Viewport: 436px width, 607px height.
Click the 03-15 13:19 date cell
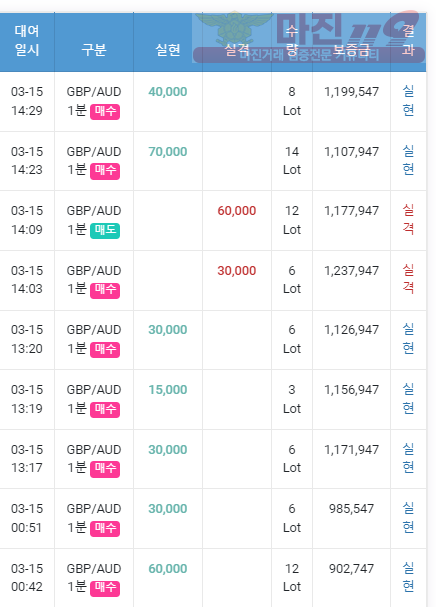[x=27, y=399]
